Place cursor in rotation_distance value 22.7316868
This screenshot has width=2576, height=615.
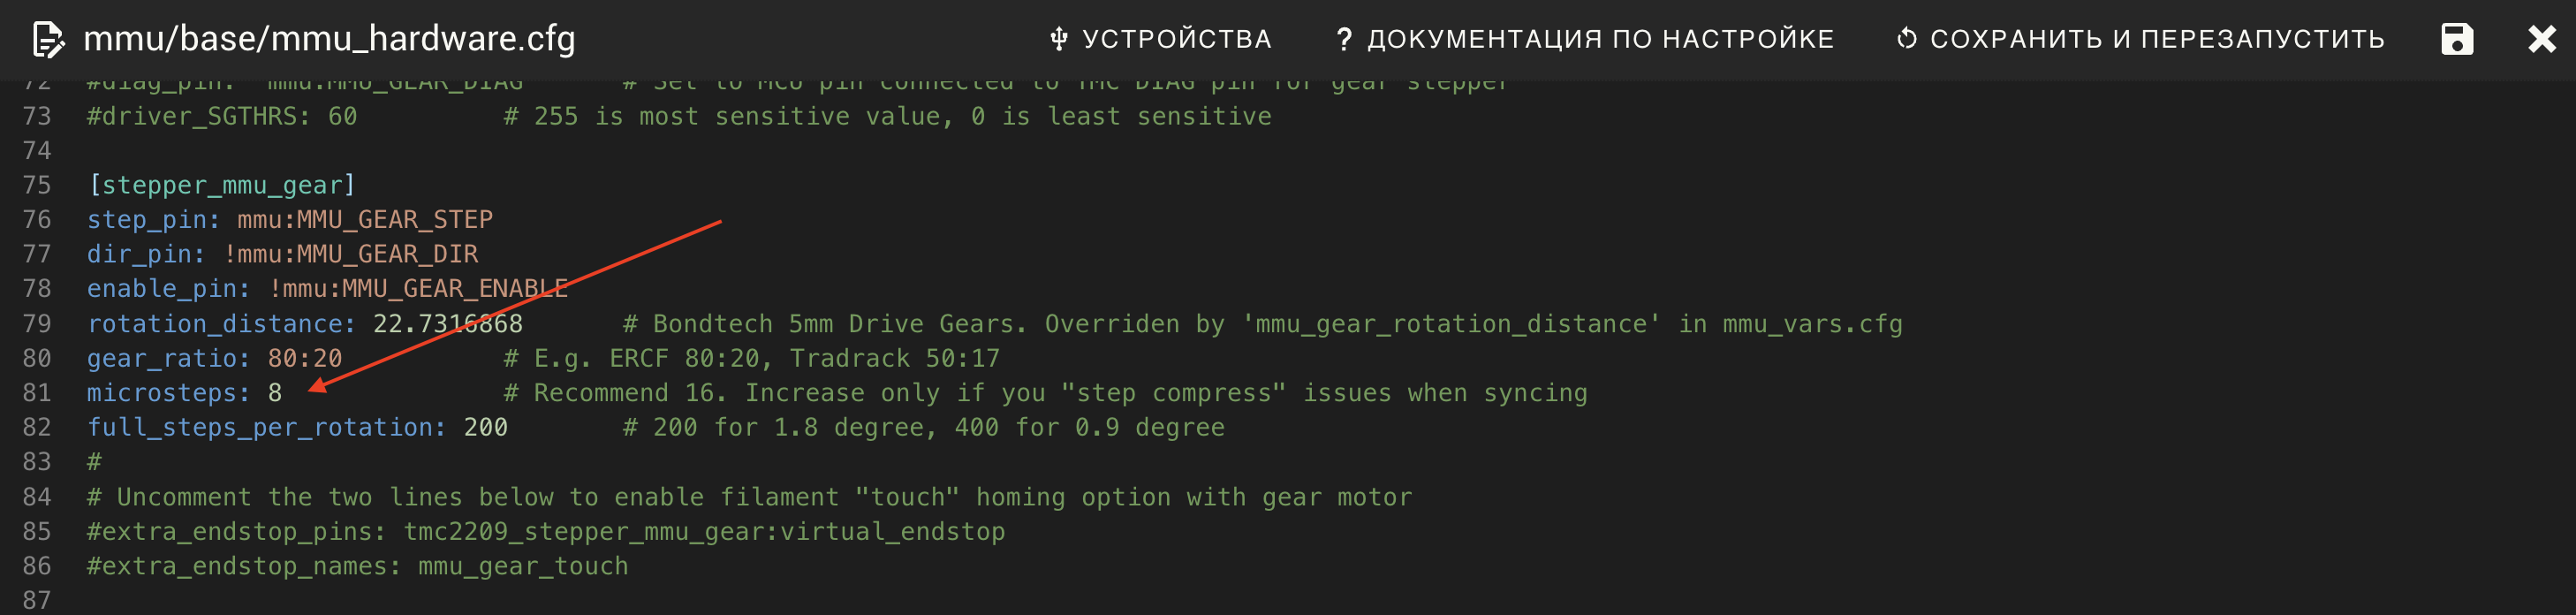click(448, 324)
